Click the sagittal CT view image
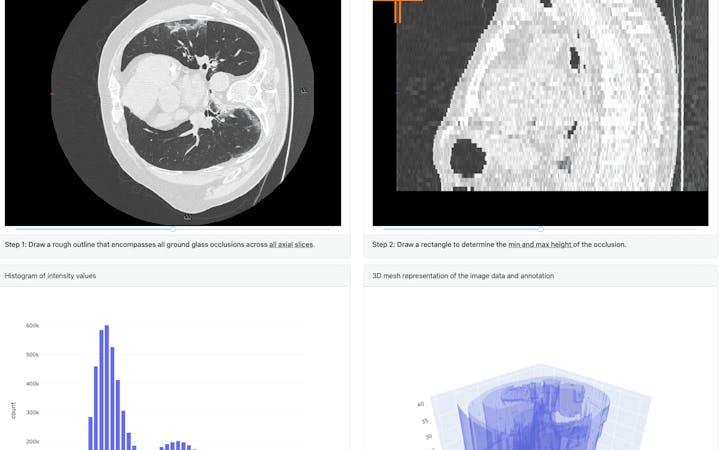 point(540,112)
